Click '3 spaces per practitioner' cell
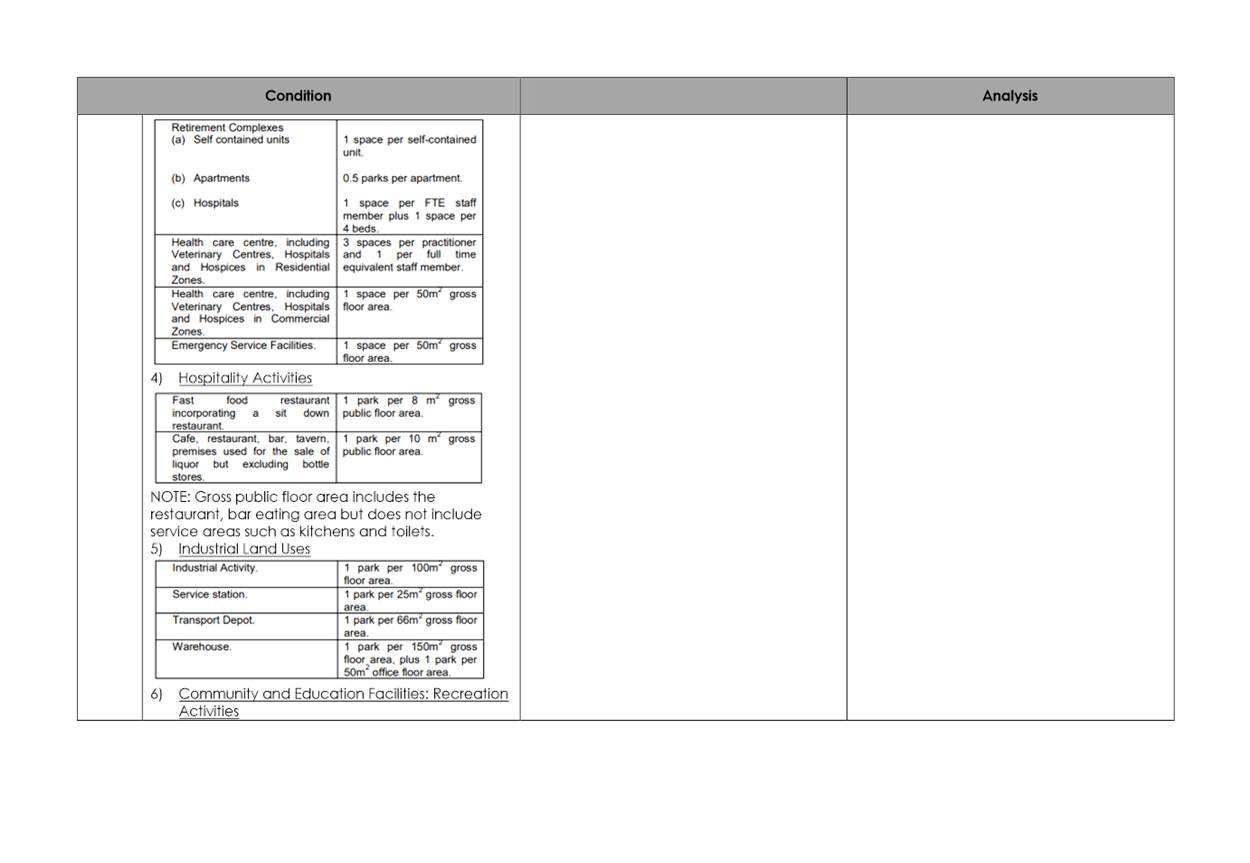This screenshot has width=1250, height=863. pos(409,261)
